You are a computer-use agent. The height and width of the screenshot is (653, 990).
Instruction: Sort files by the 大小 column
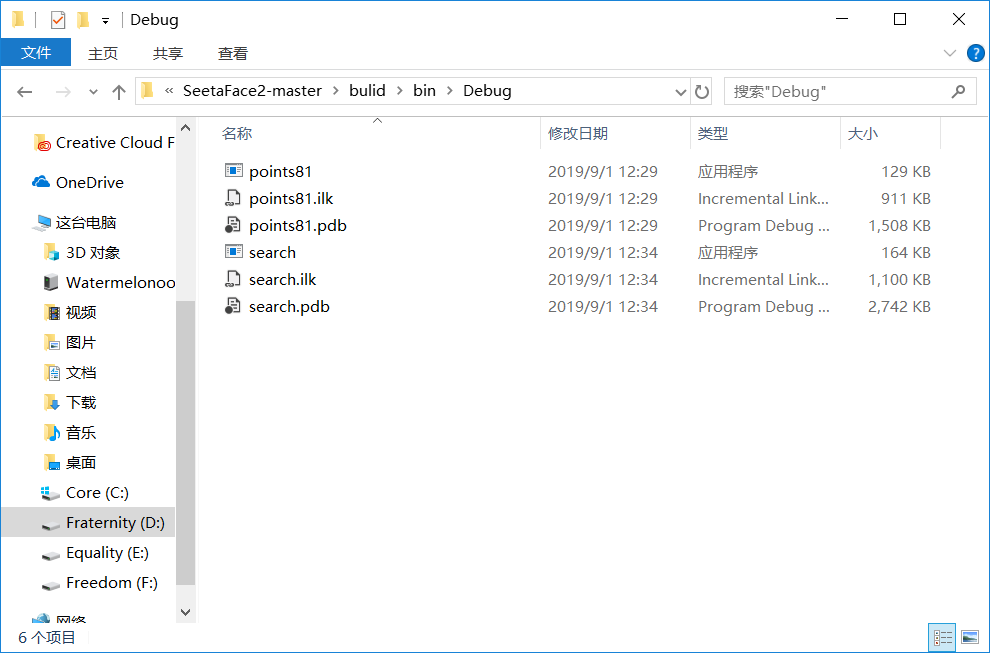point(864,133)
